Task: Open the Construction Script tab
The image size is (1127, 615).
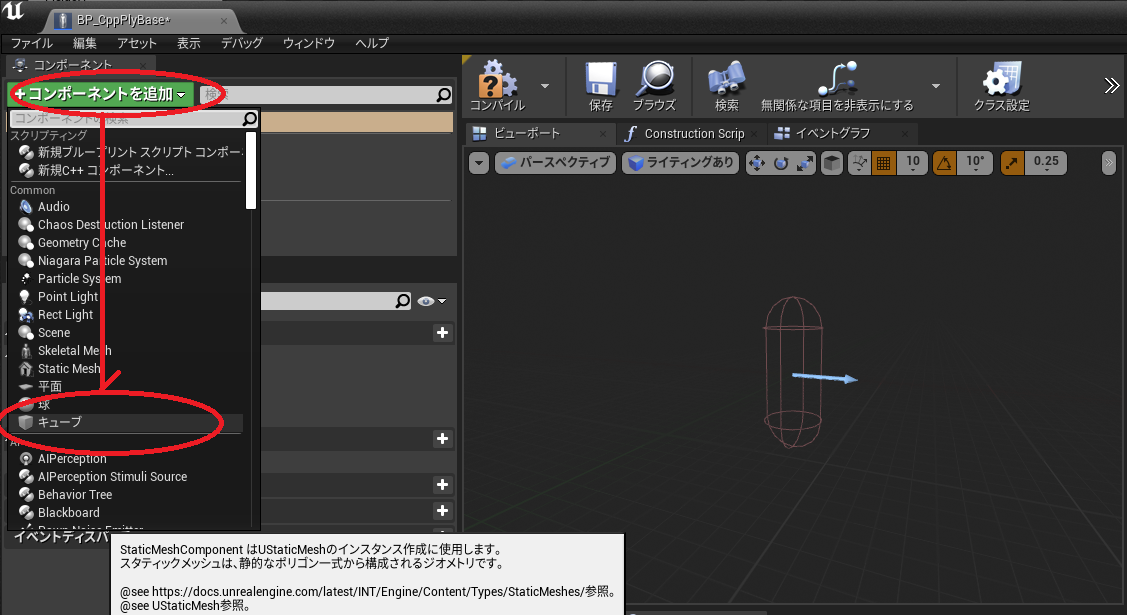Action: coord(694,134)
